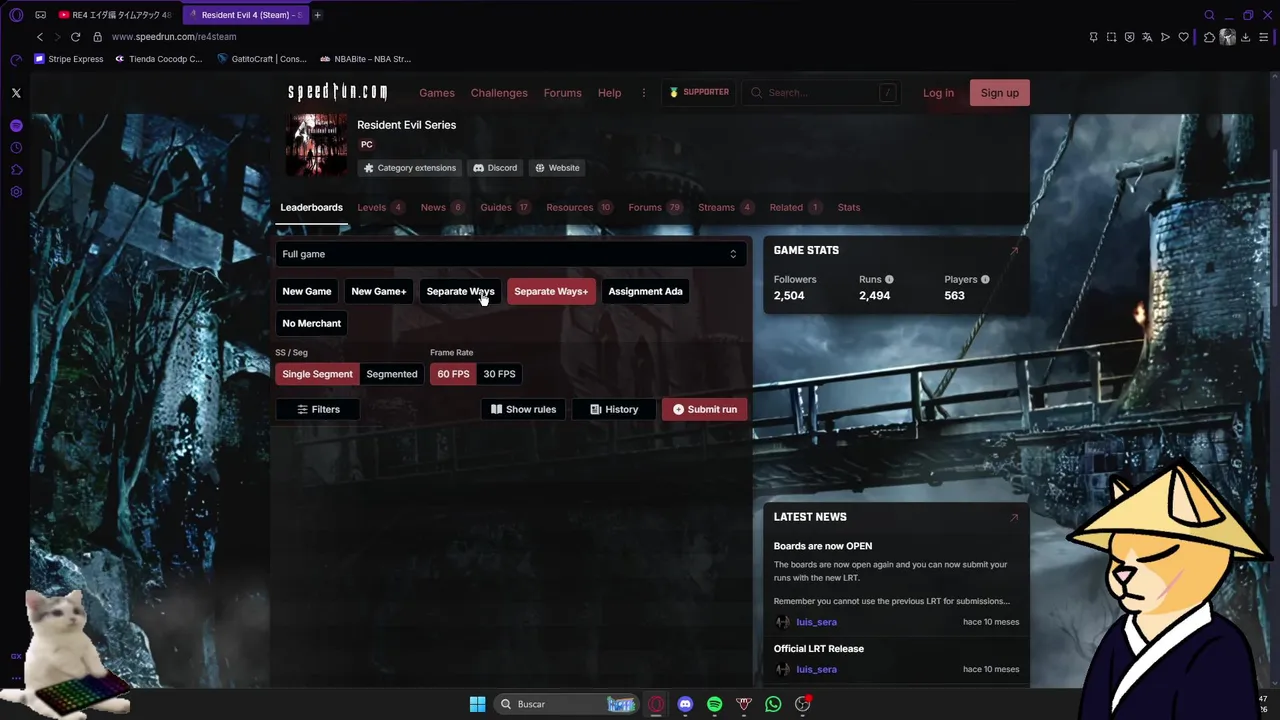The height and width of the screenshot is (720, 1280).
Task: Open sidebar settings gear icon
Action: coord(16,192)
